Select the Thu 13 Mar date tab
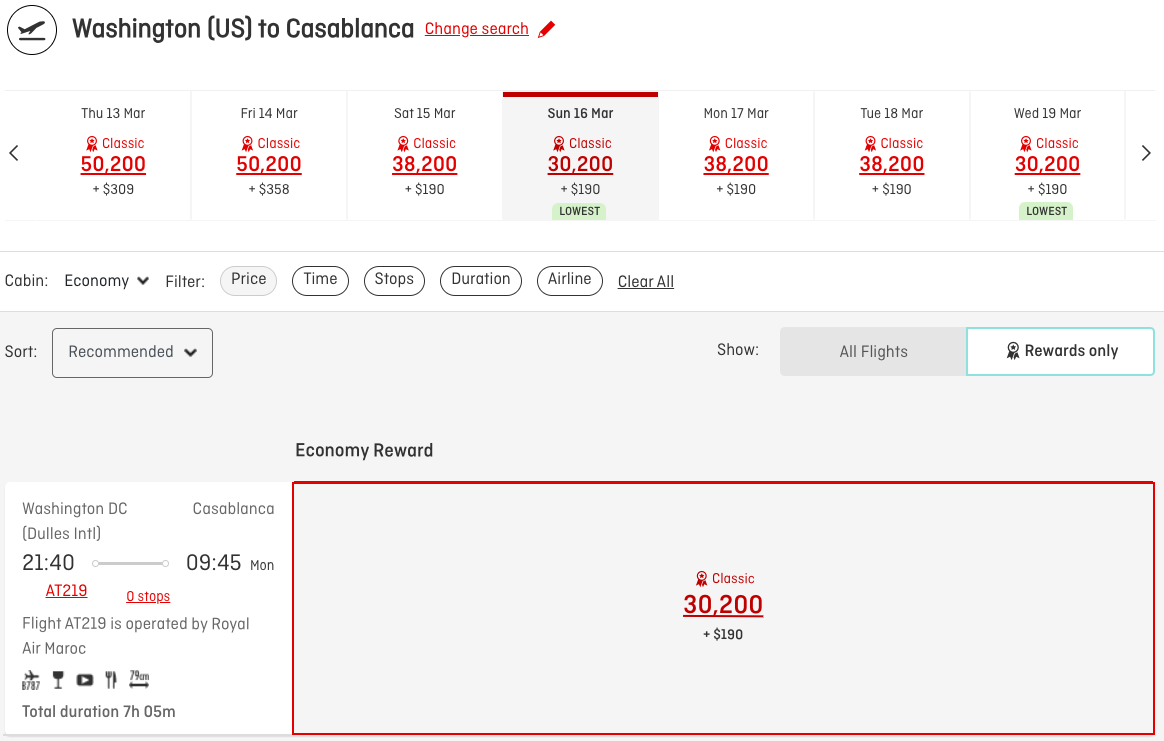The image size is (1164, 741). pos(113,156)
